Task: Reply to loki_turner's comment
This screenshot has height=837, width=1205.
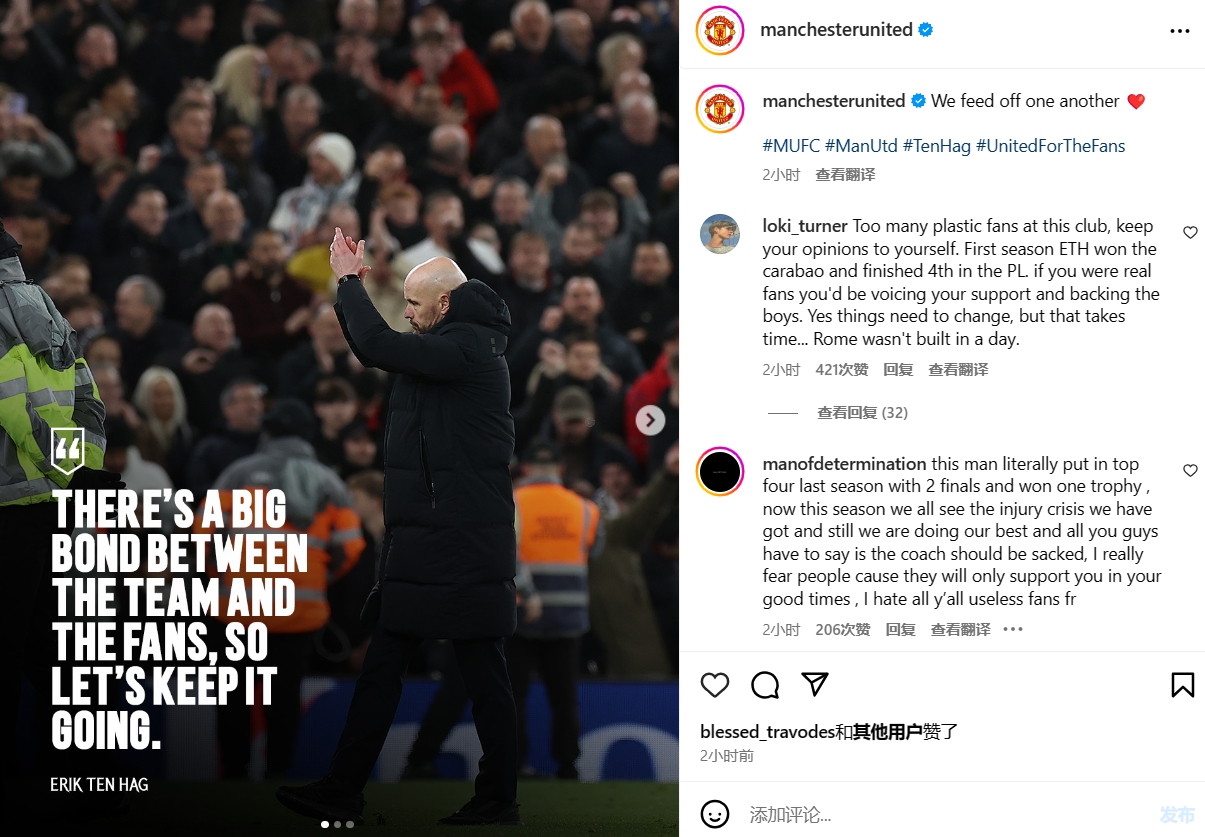Action: pyautogui.click(x=898, y=370)
